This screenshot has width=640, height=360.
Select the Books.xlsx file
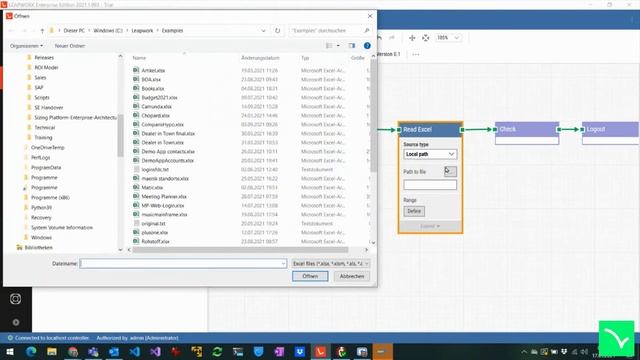tap(153, 88)
